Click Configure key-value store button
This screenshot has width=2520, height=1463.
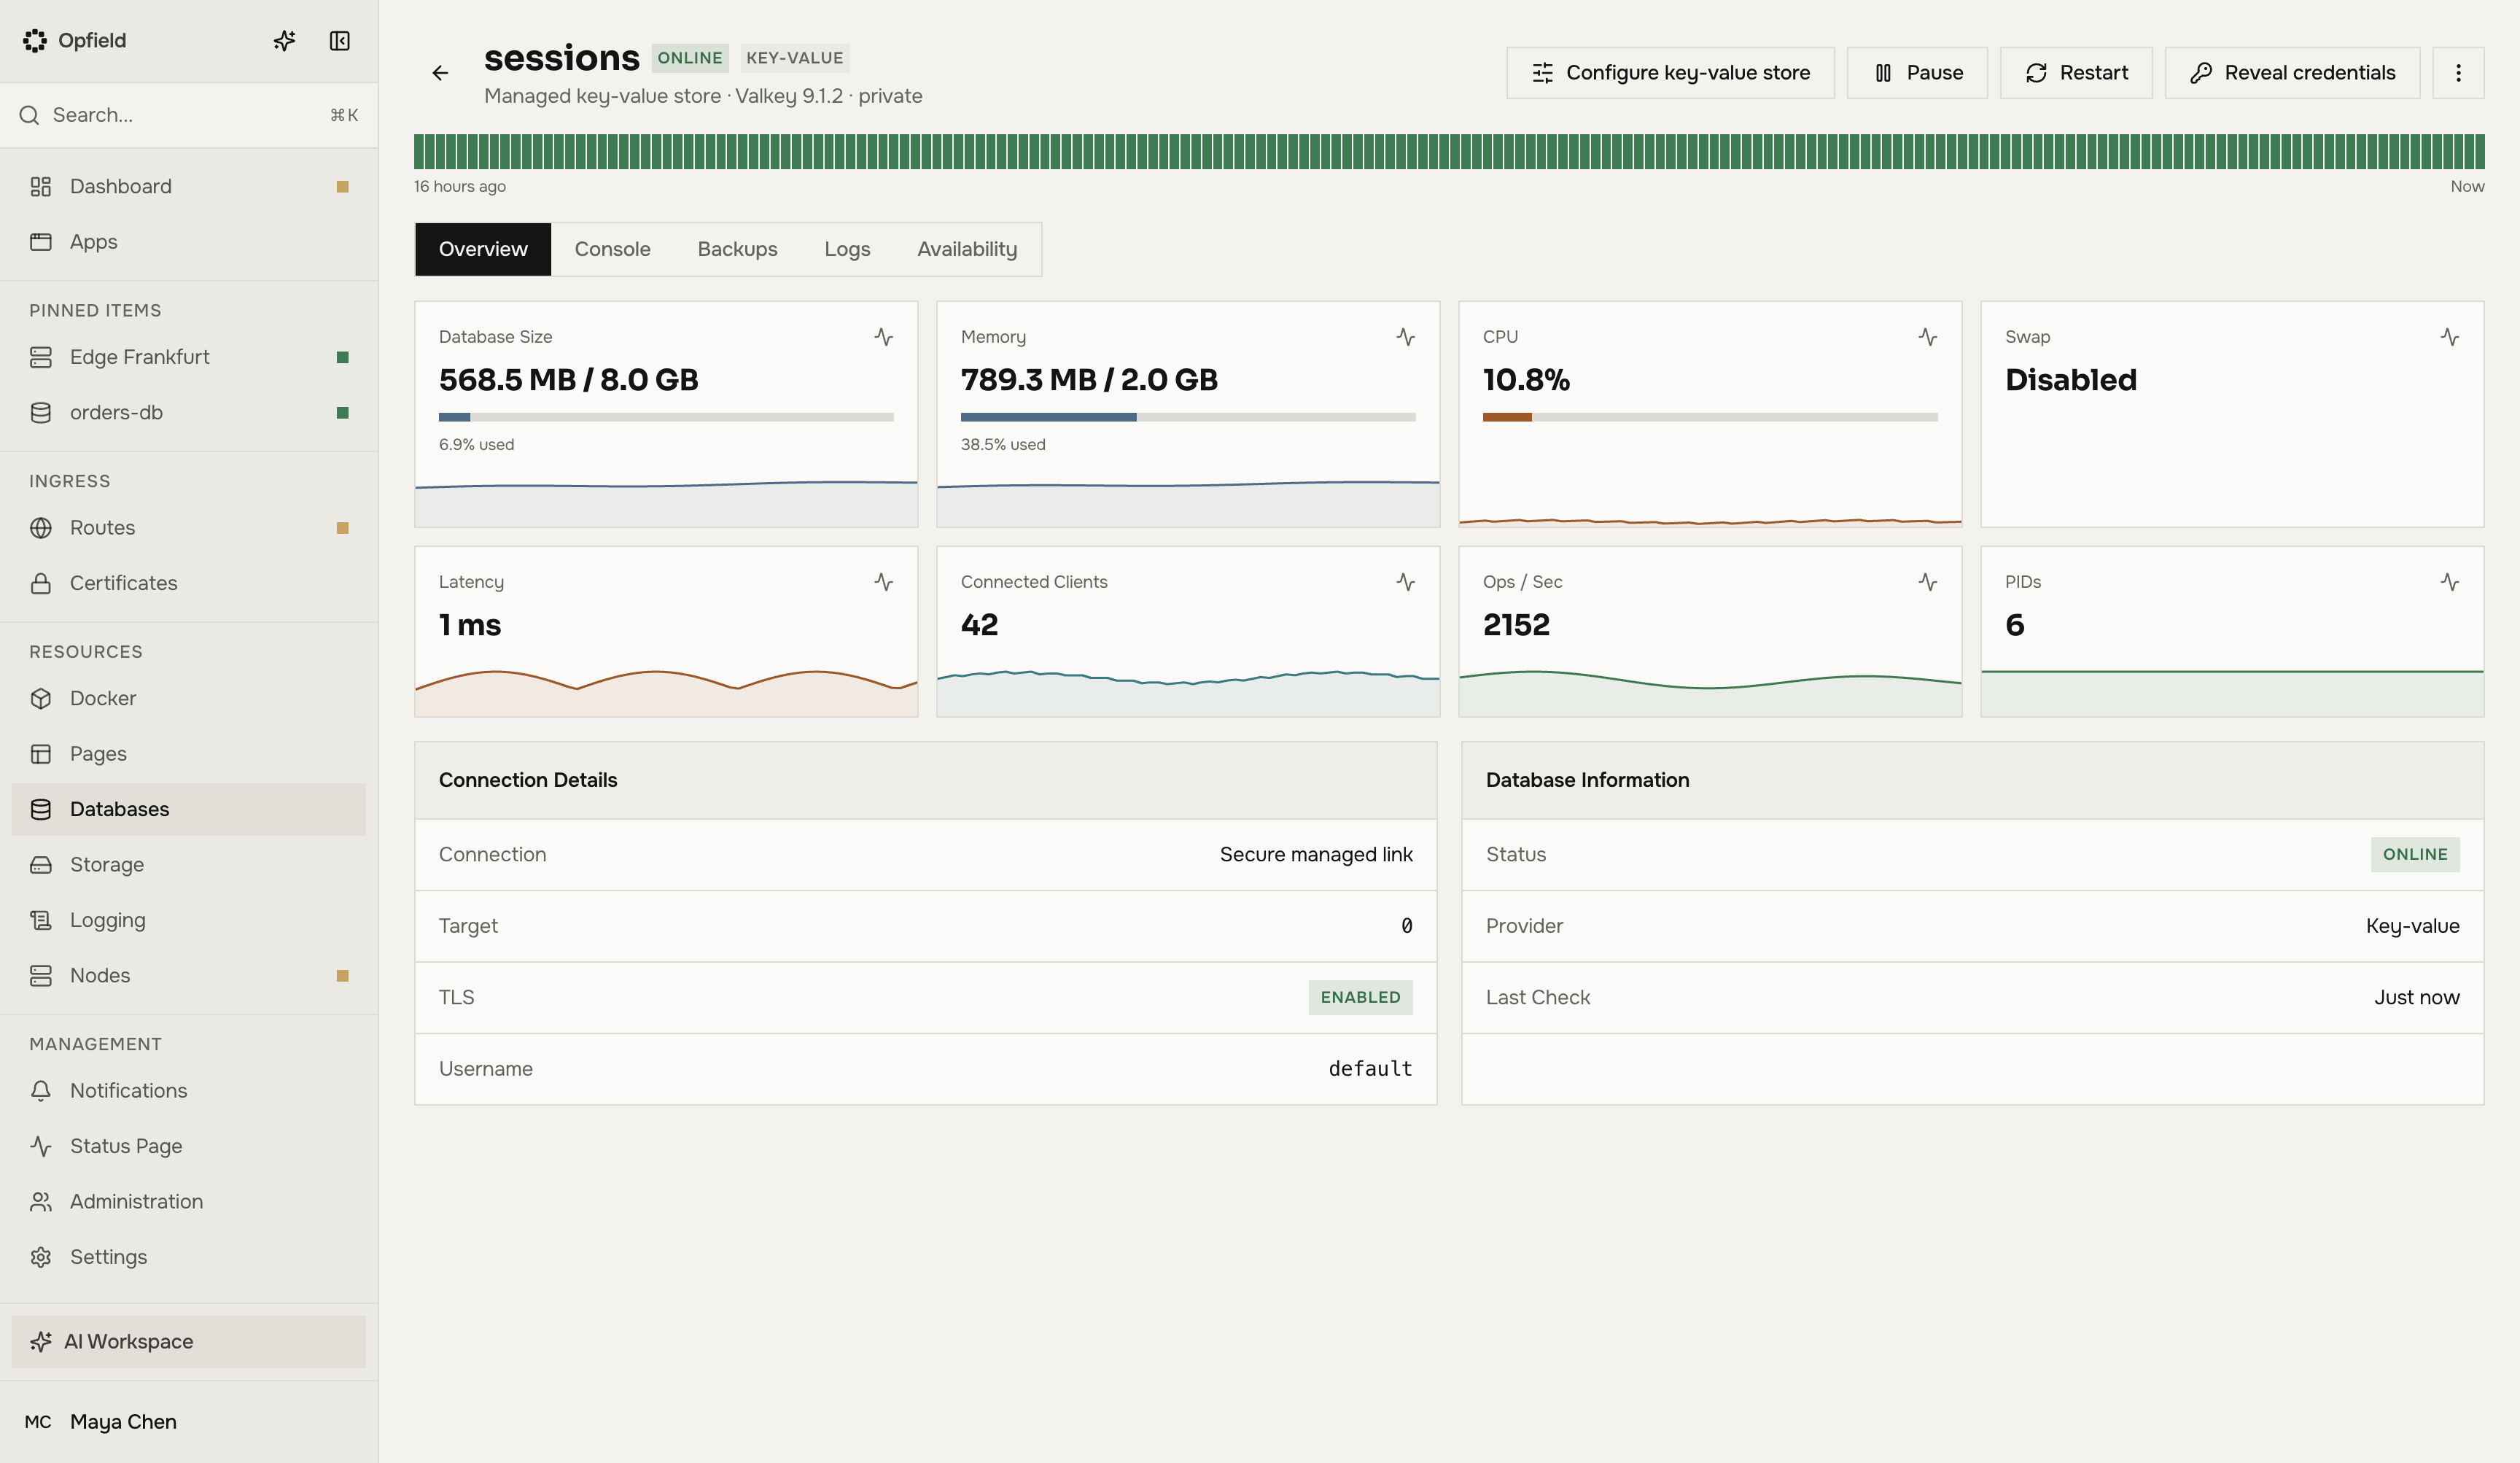point(1670,73)
